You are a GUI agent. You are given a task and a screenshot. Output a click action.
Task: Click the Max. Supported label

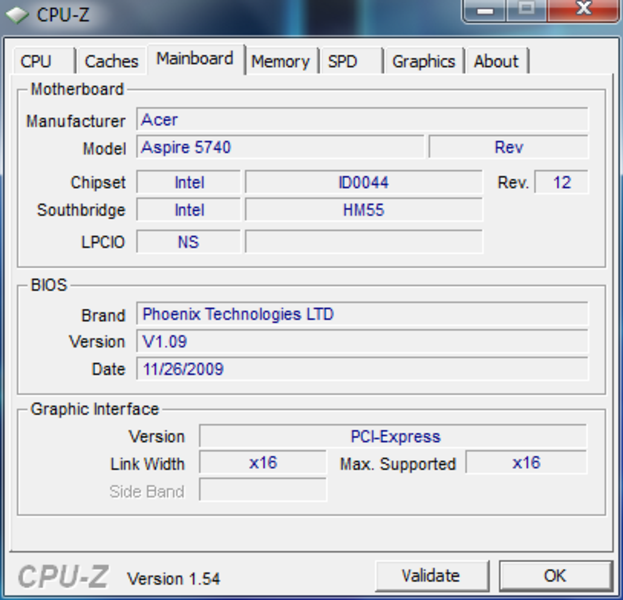click(x=398, y=464)
